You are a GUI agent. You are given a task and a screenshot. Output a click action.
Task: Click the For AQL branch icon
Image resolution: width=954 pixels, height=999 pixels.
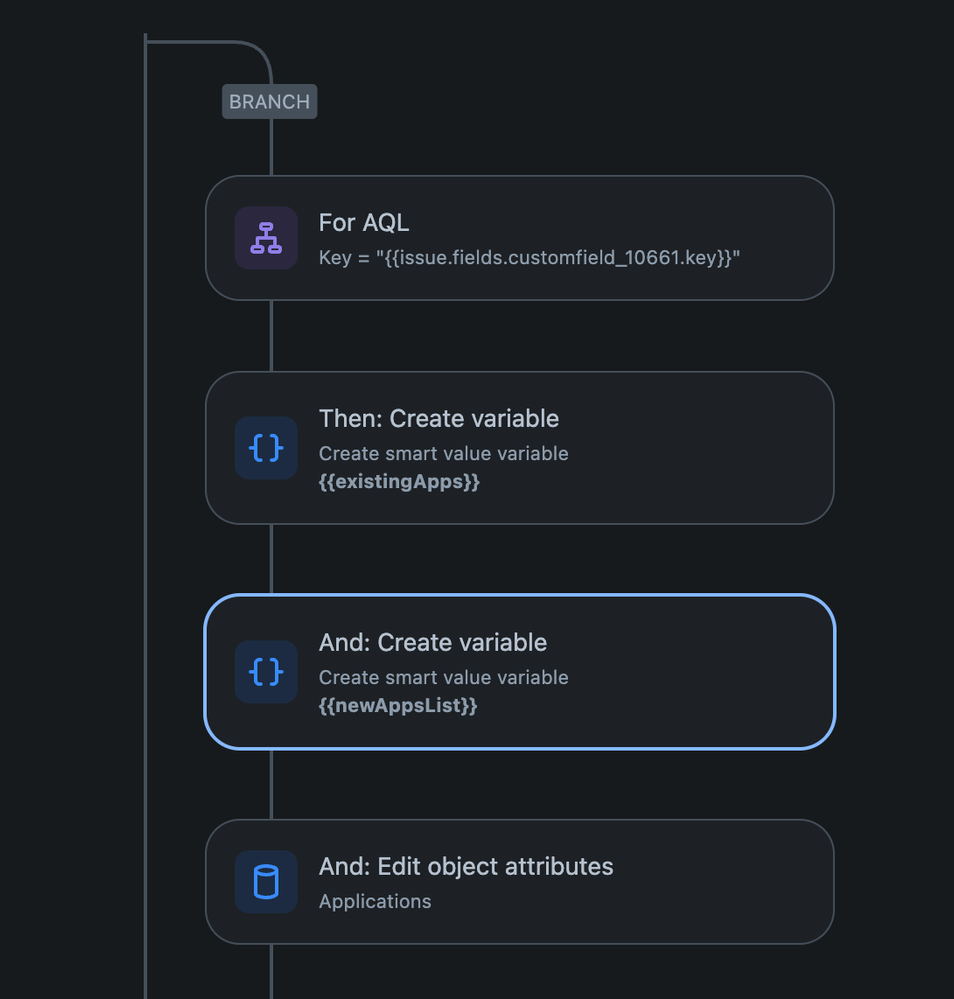click(266, 238)
